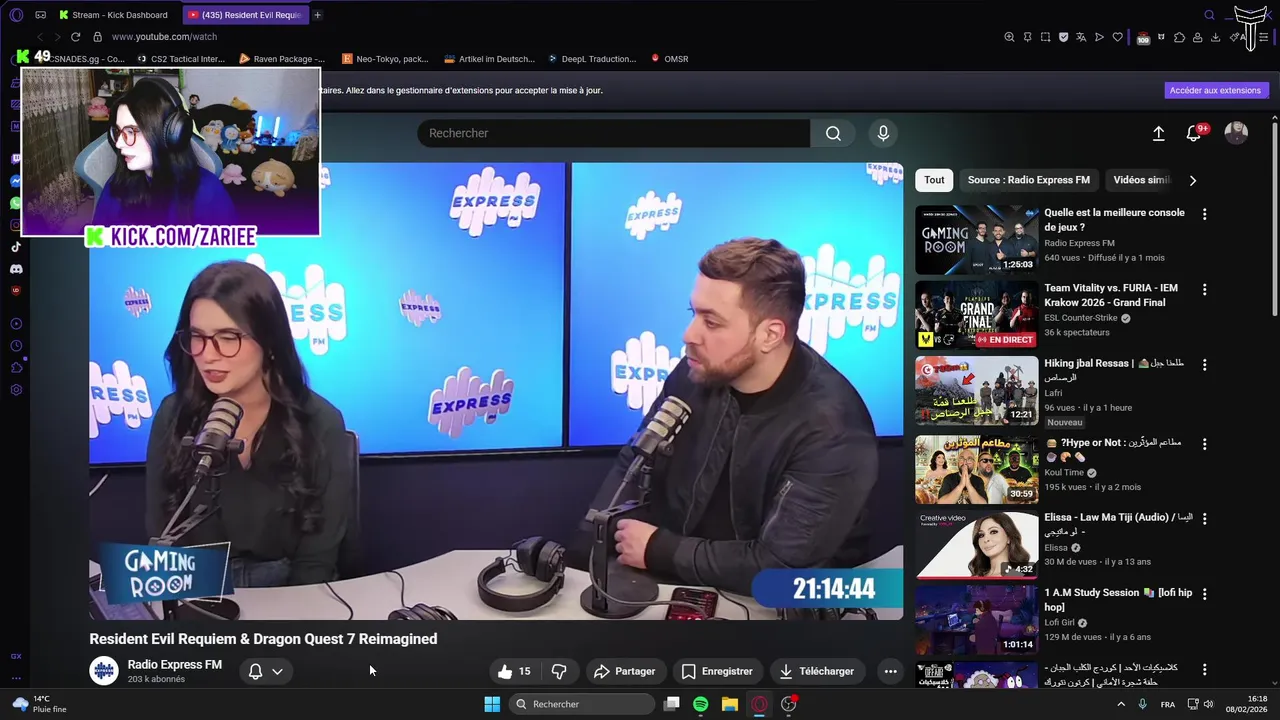Viewport: 1280px width, 720px height.
Task: Click the YouTube upload create icon
Action: tap(1158, 133)
